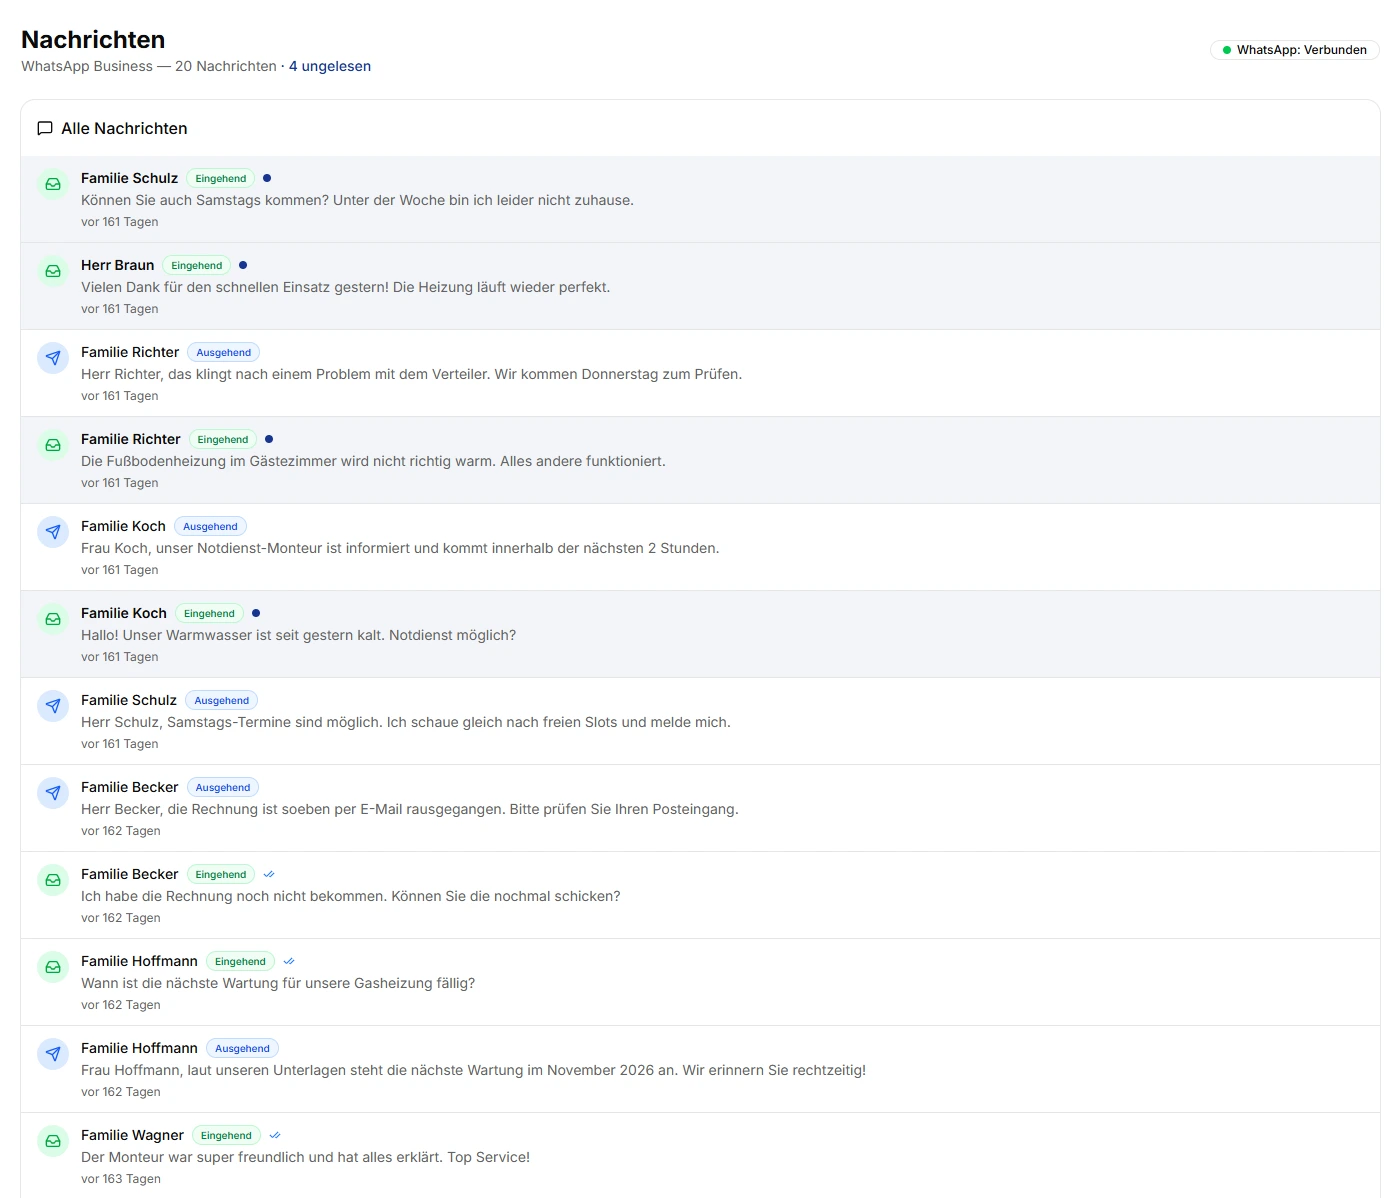1399x1198 pixels.
Task: Open message "Der Monteur war super freundlich"
Action: click(700, 1156)
